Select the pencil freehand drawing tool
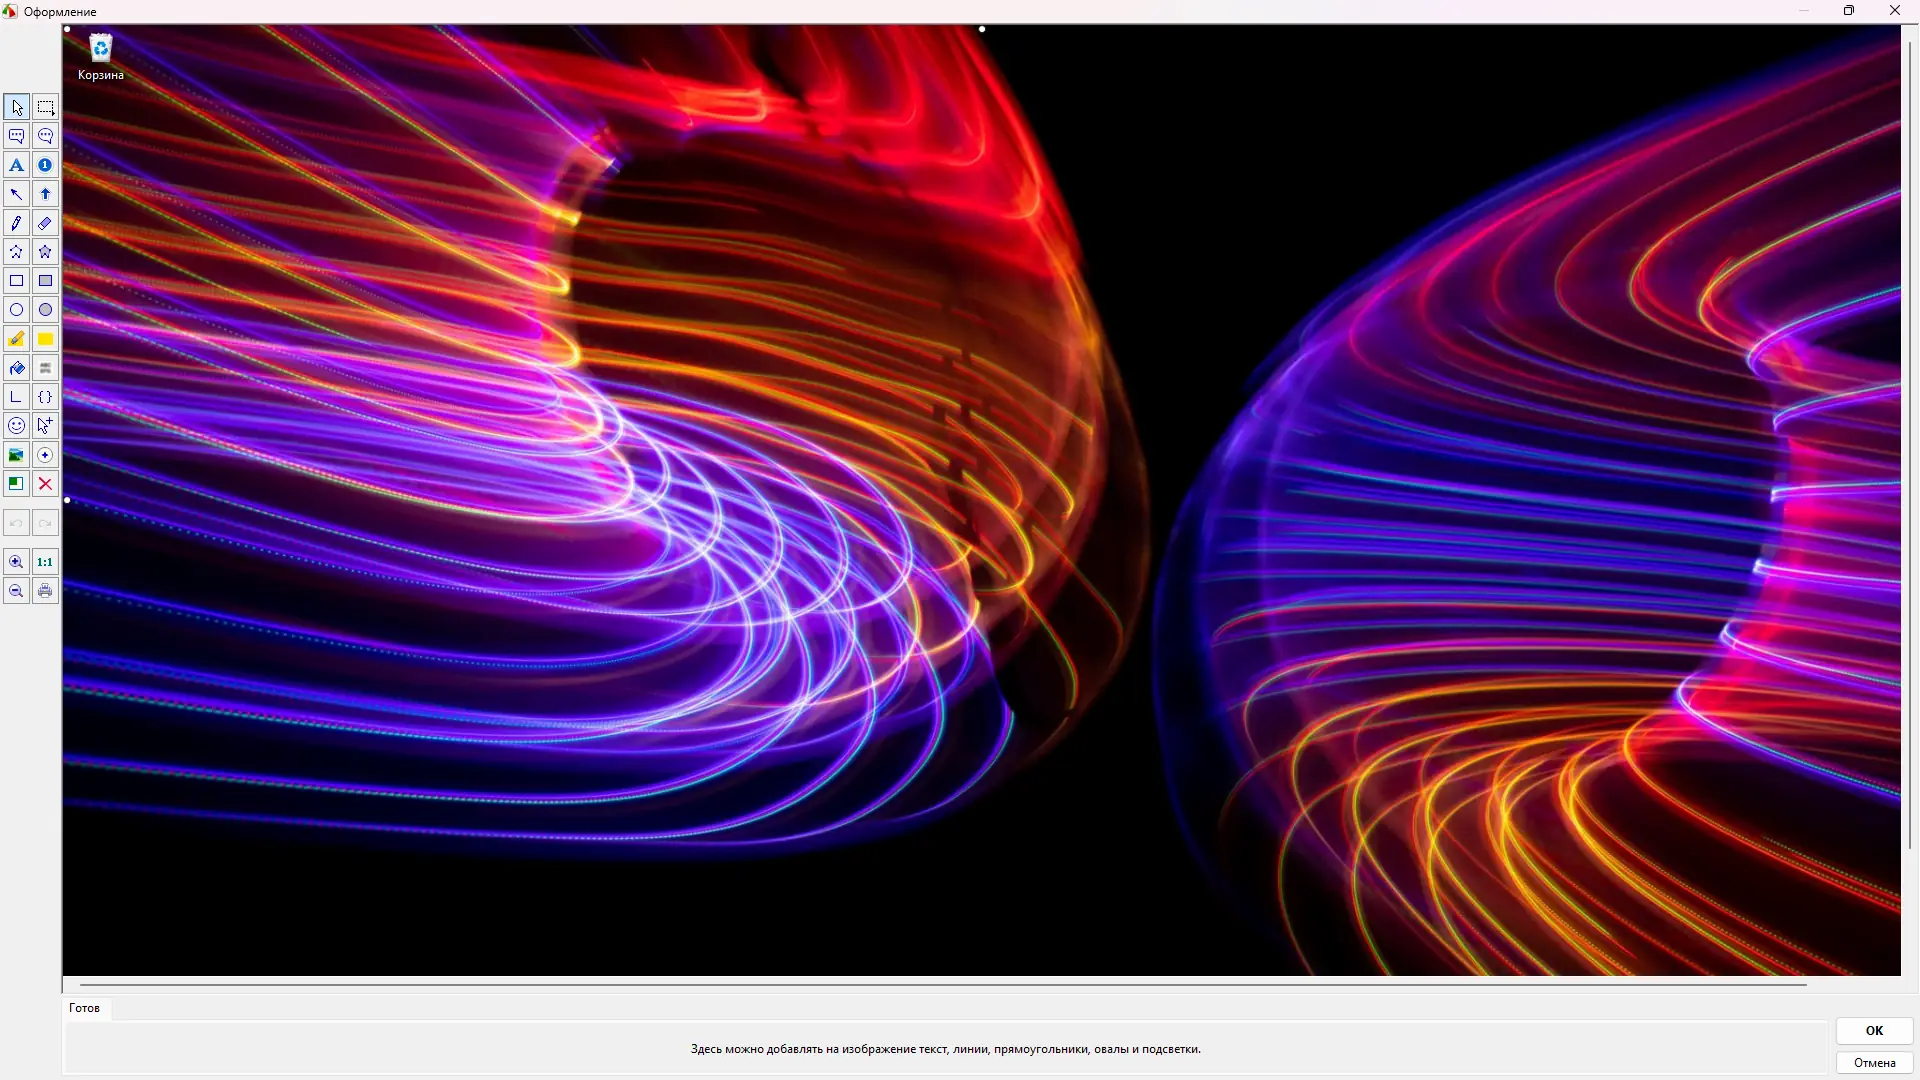The width and height of the screenshot is (1920, 1080). [16, 223]
